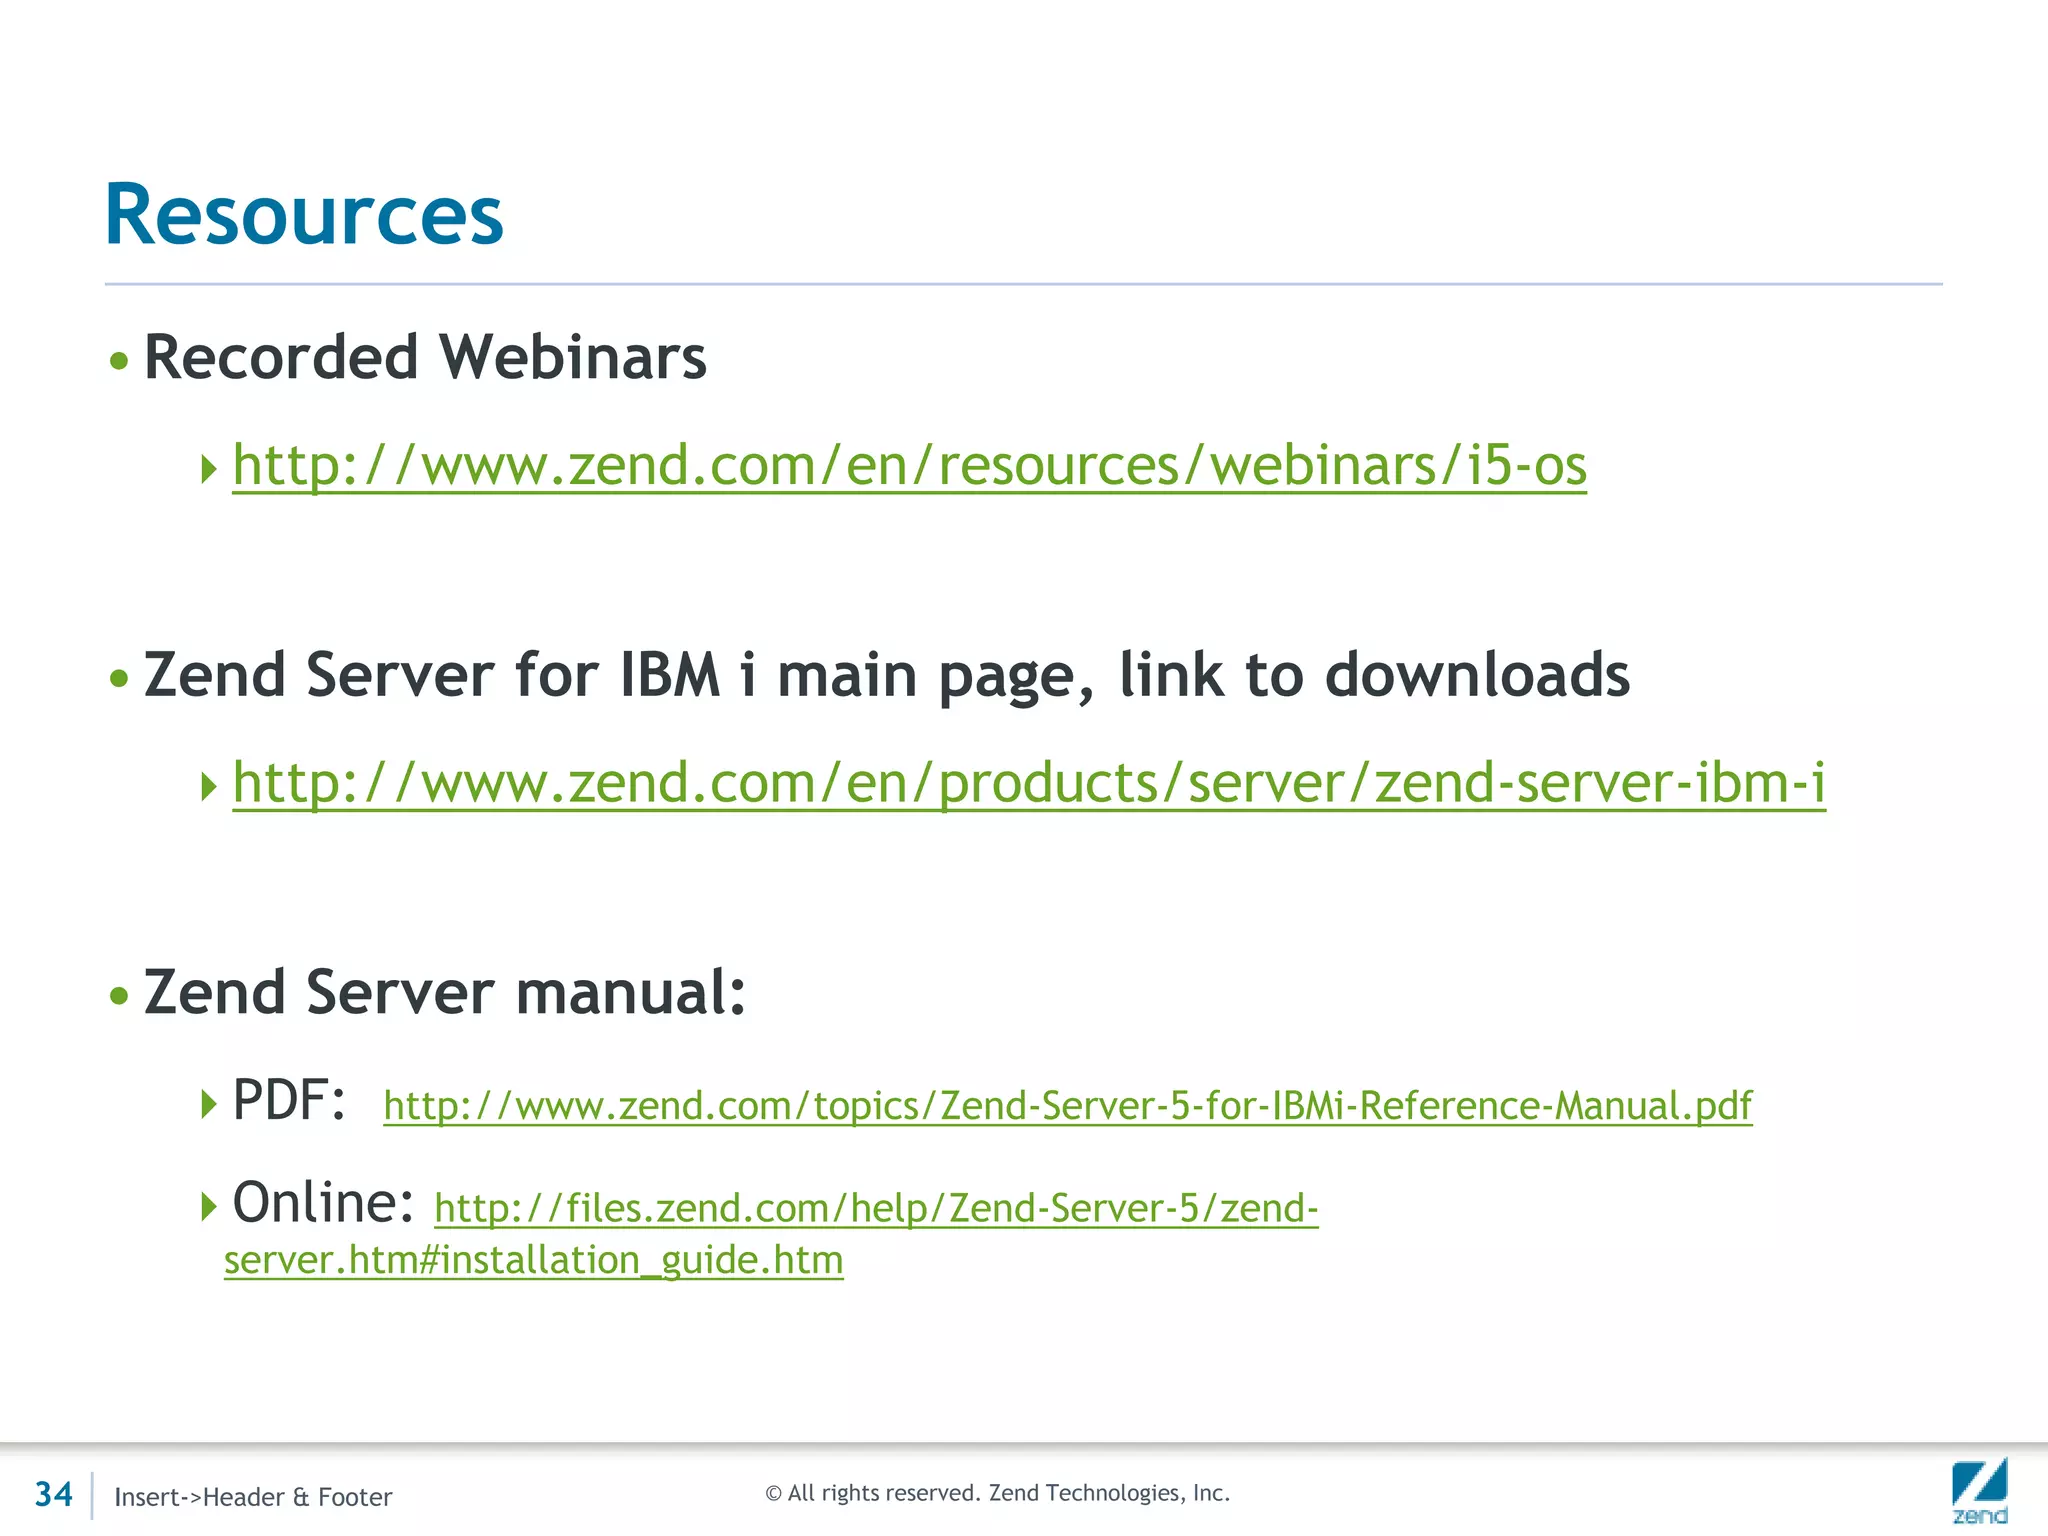Image resolution: width=2048 pixels, height=1536 pixels.
Task: Open the zend-server-ibm-i products page link
Action: coord(1029,782)
